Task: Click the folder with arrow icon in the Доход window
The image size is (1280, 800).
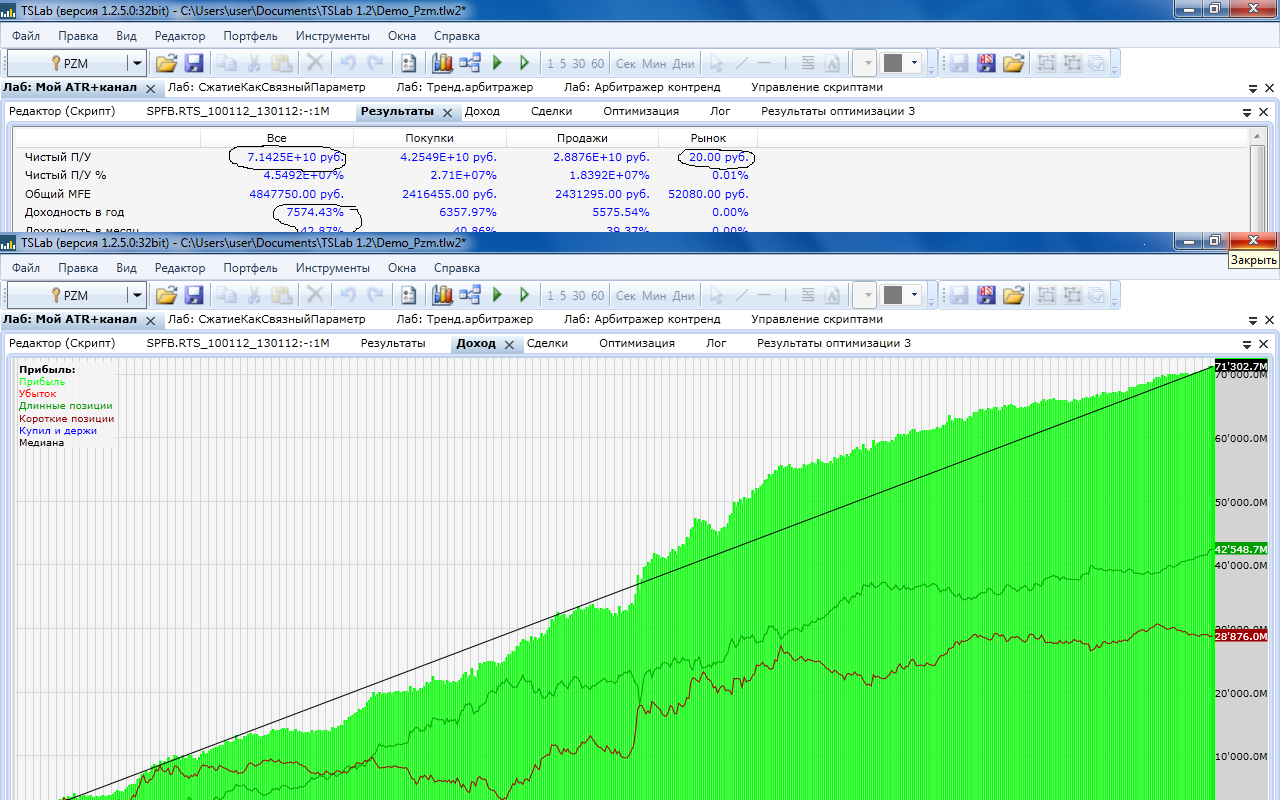Action: coord(1014,295)
